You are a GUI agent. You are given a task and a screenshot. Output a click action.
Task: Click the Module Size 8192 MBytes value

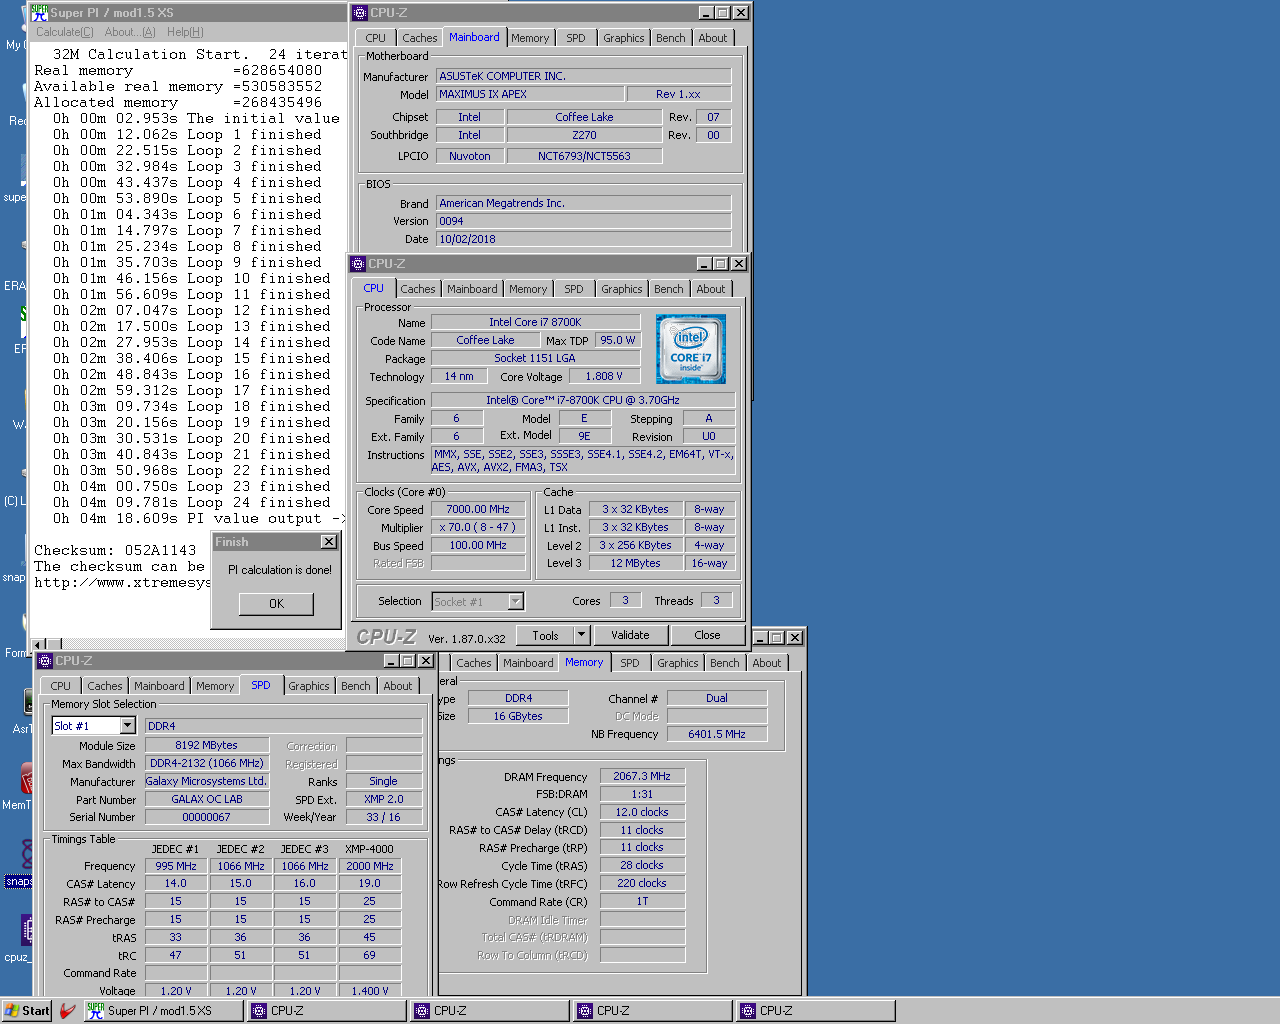[x=207, y=745]
